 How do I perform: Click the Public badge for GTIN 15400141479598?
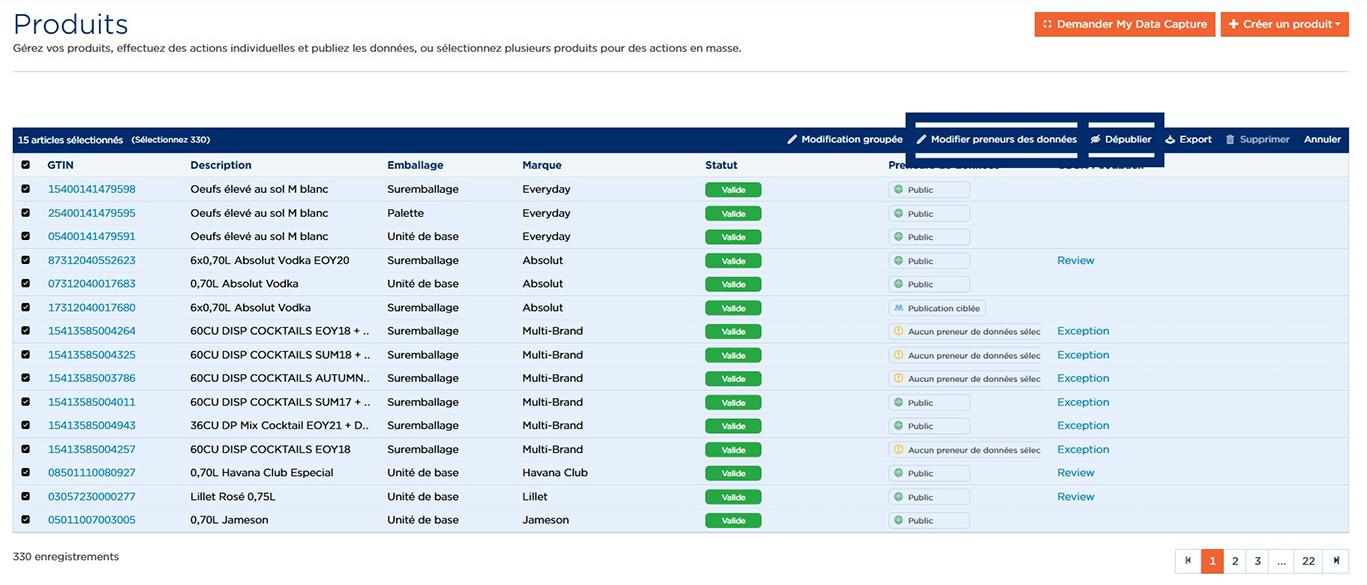(x=929, y=189)
